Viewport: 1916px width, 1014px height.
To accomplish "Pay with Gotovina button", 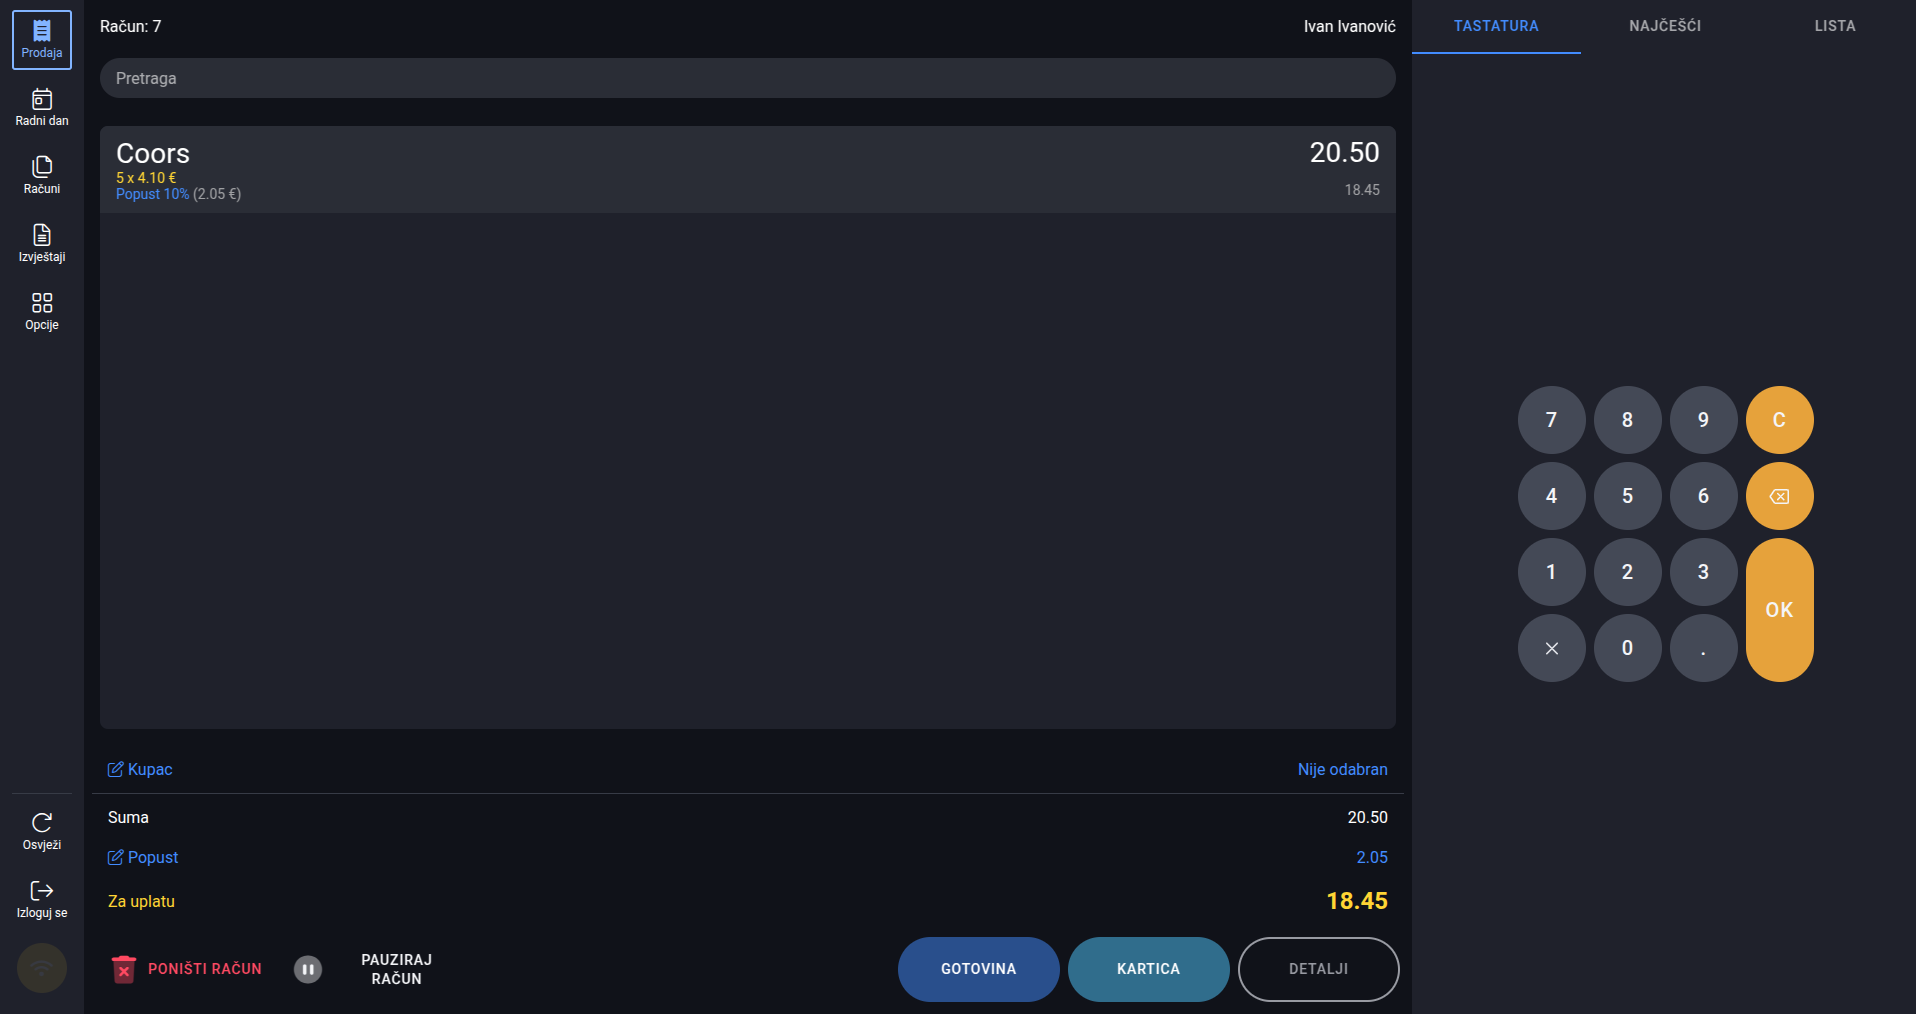I will coord(978,969).
